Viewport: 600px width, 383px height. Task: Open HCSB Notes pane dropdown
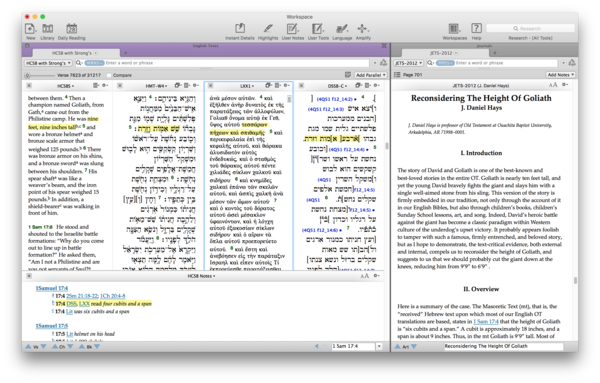click(x=201, y=276)
